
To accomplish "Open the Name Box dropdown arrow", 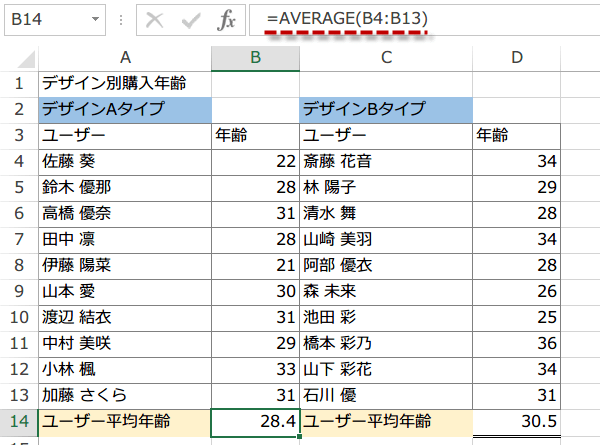I will click(x=95, y=19).
